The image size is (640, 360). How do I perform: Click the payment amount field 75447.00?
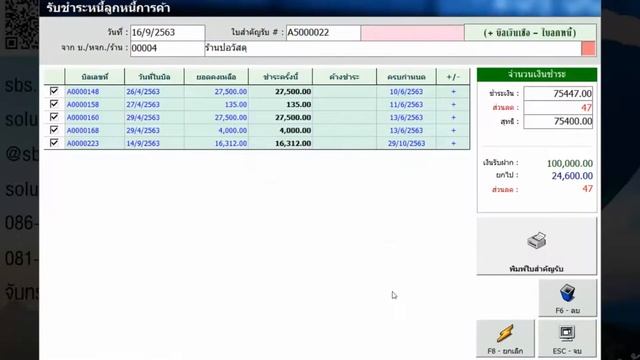(558, 93)
